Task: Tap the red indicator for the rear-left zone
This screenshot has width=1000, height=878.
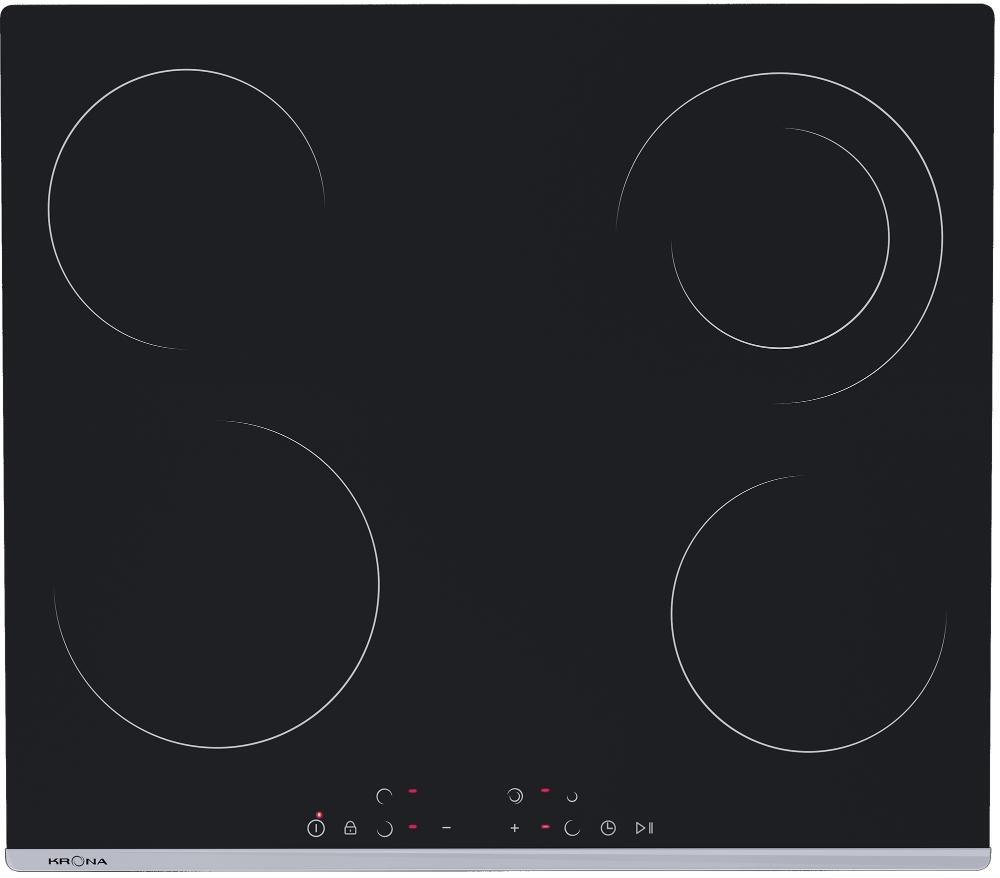Action: [x=413, y=791]
